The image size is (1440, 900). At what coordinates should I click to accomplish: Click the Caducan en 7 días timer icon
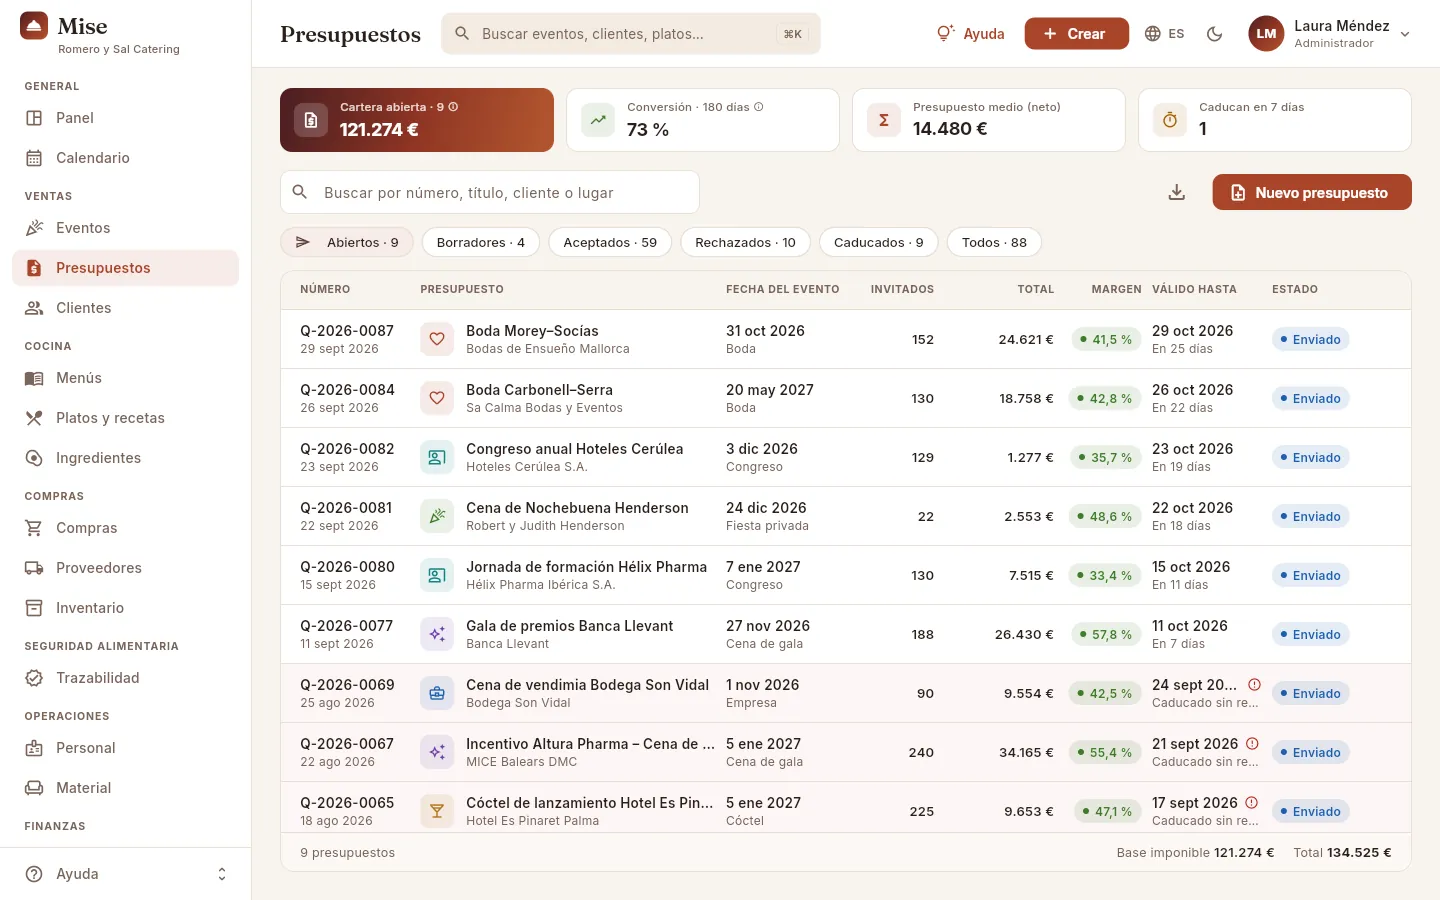pyautogui.click(x=1170, y=120)
